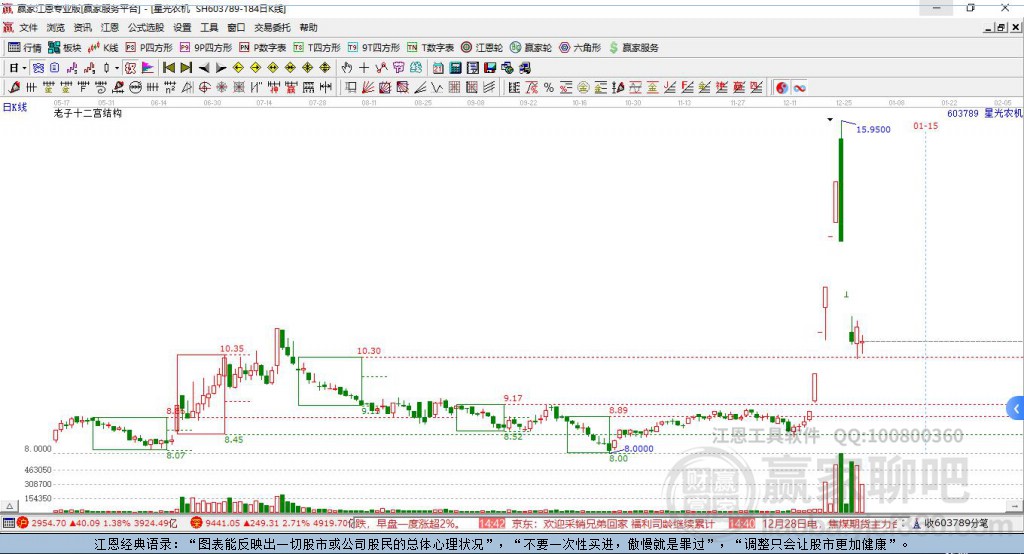Open the 行情 quotes view

tap(25, 48)
